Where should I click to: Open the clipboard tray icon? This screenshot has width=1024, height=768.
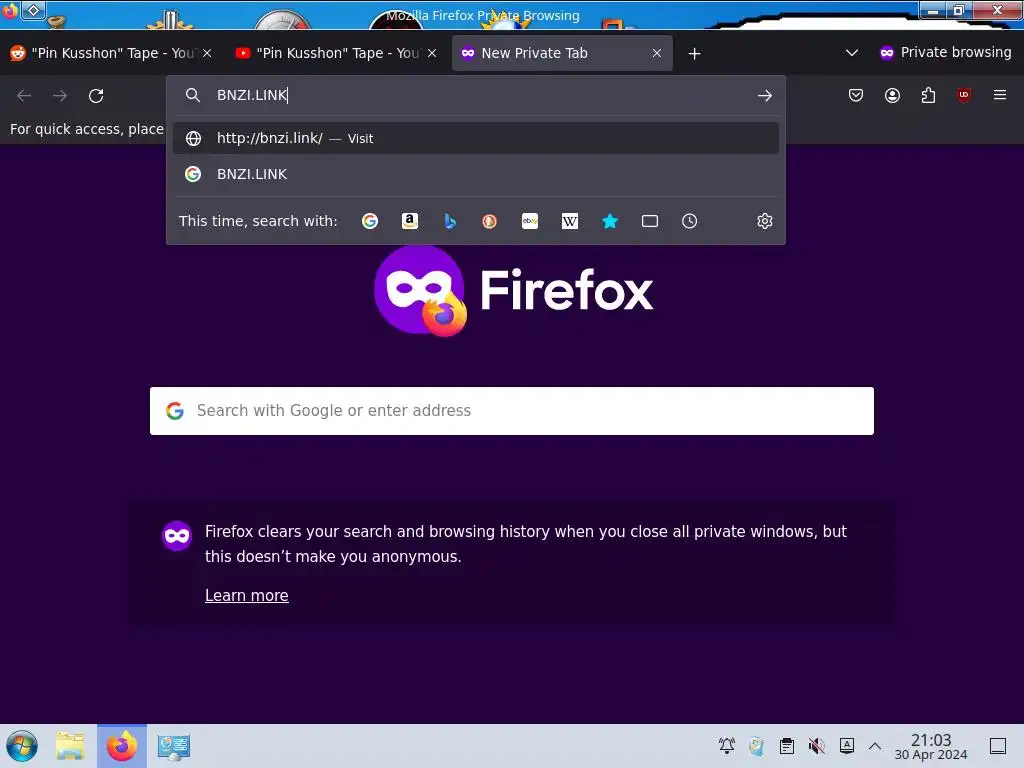pos(787,746)
